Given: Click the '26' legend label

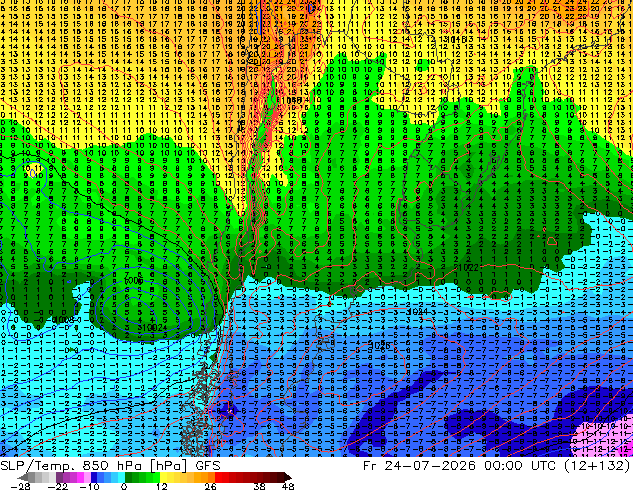Looking at the screenshot, I should point(210,486).
